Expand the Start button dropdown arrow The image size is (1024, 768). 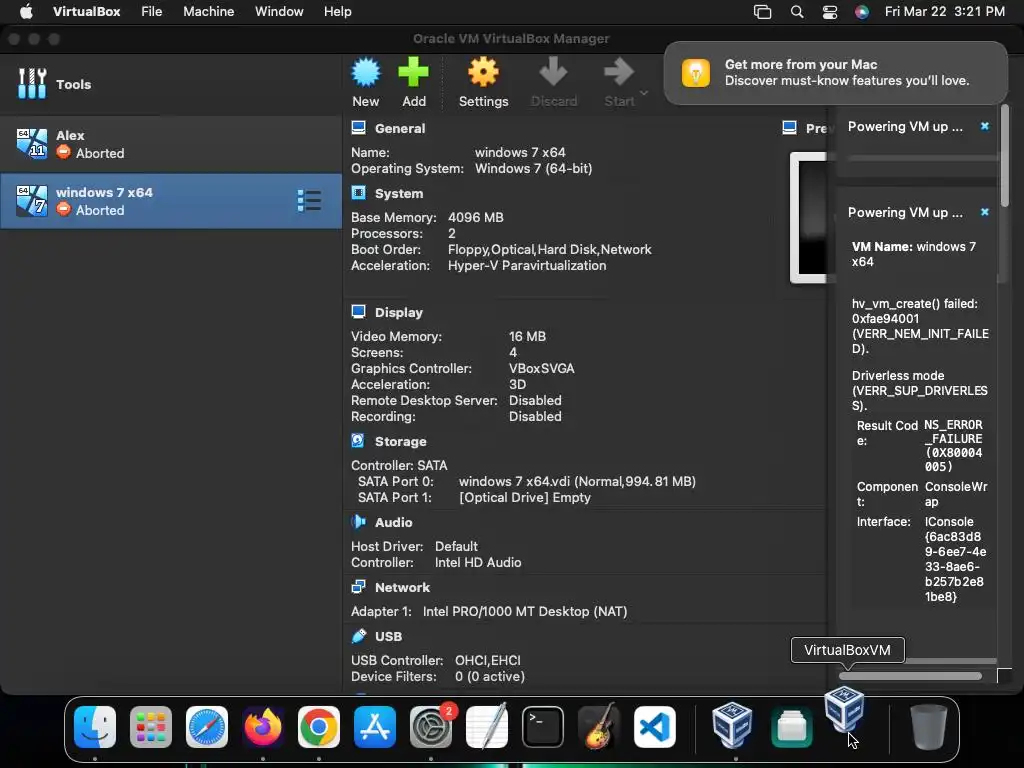(644, 93)
